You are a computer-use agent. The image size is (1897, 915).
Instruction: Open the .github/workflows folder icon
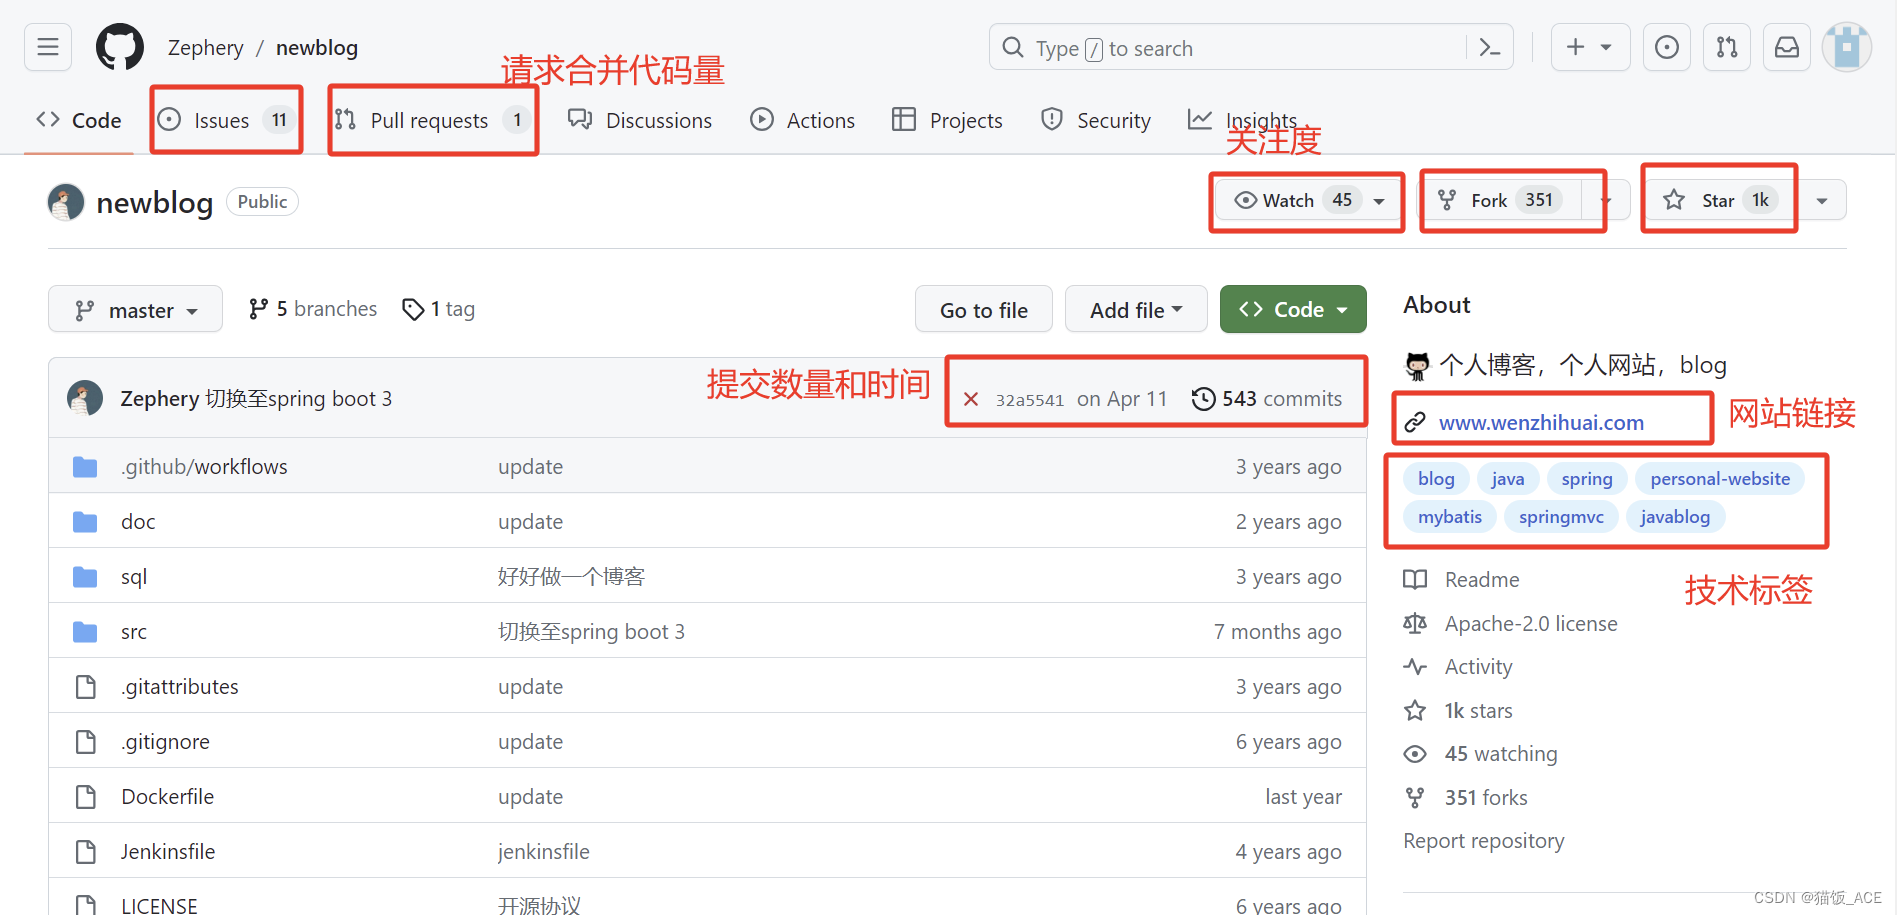(x=85, y=467)
